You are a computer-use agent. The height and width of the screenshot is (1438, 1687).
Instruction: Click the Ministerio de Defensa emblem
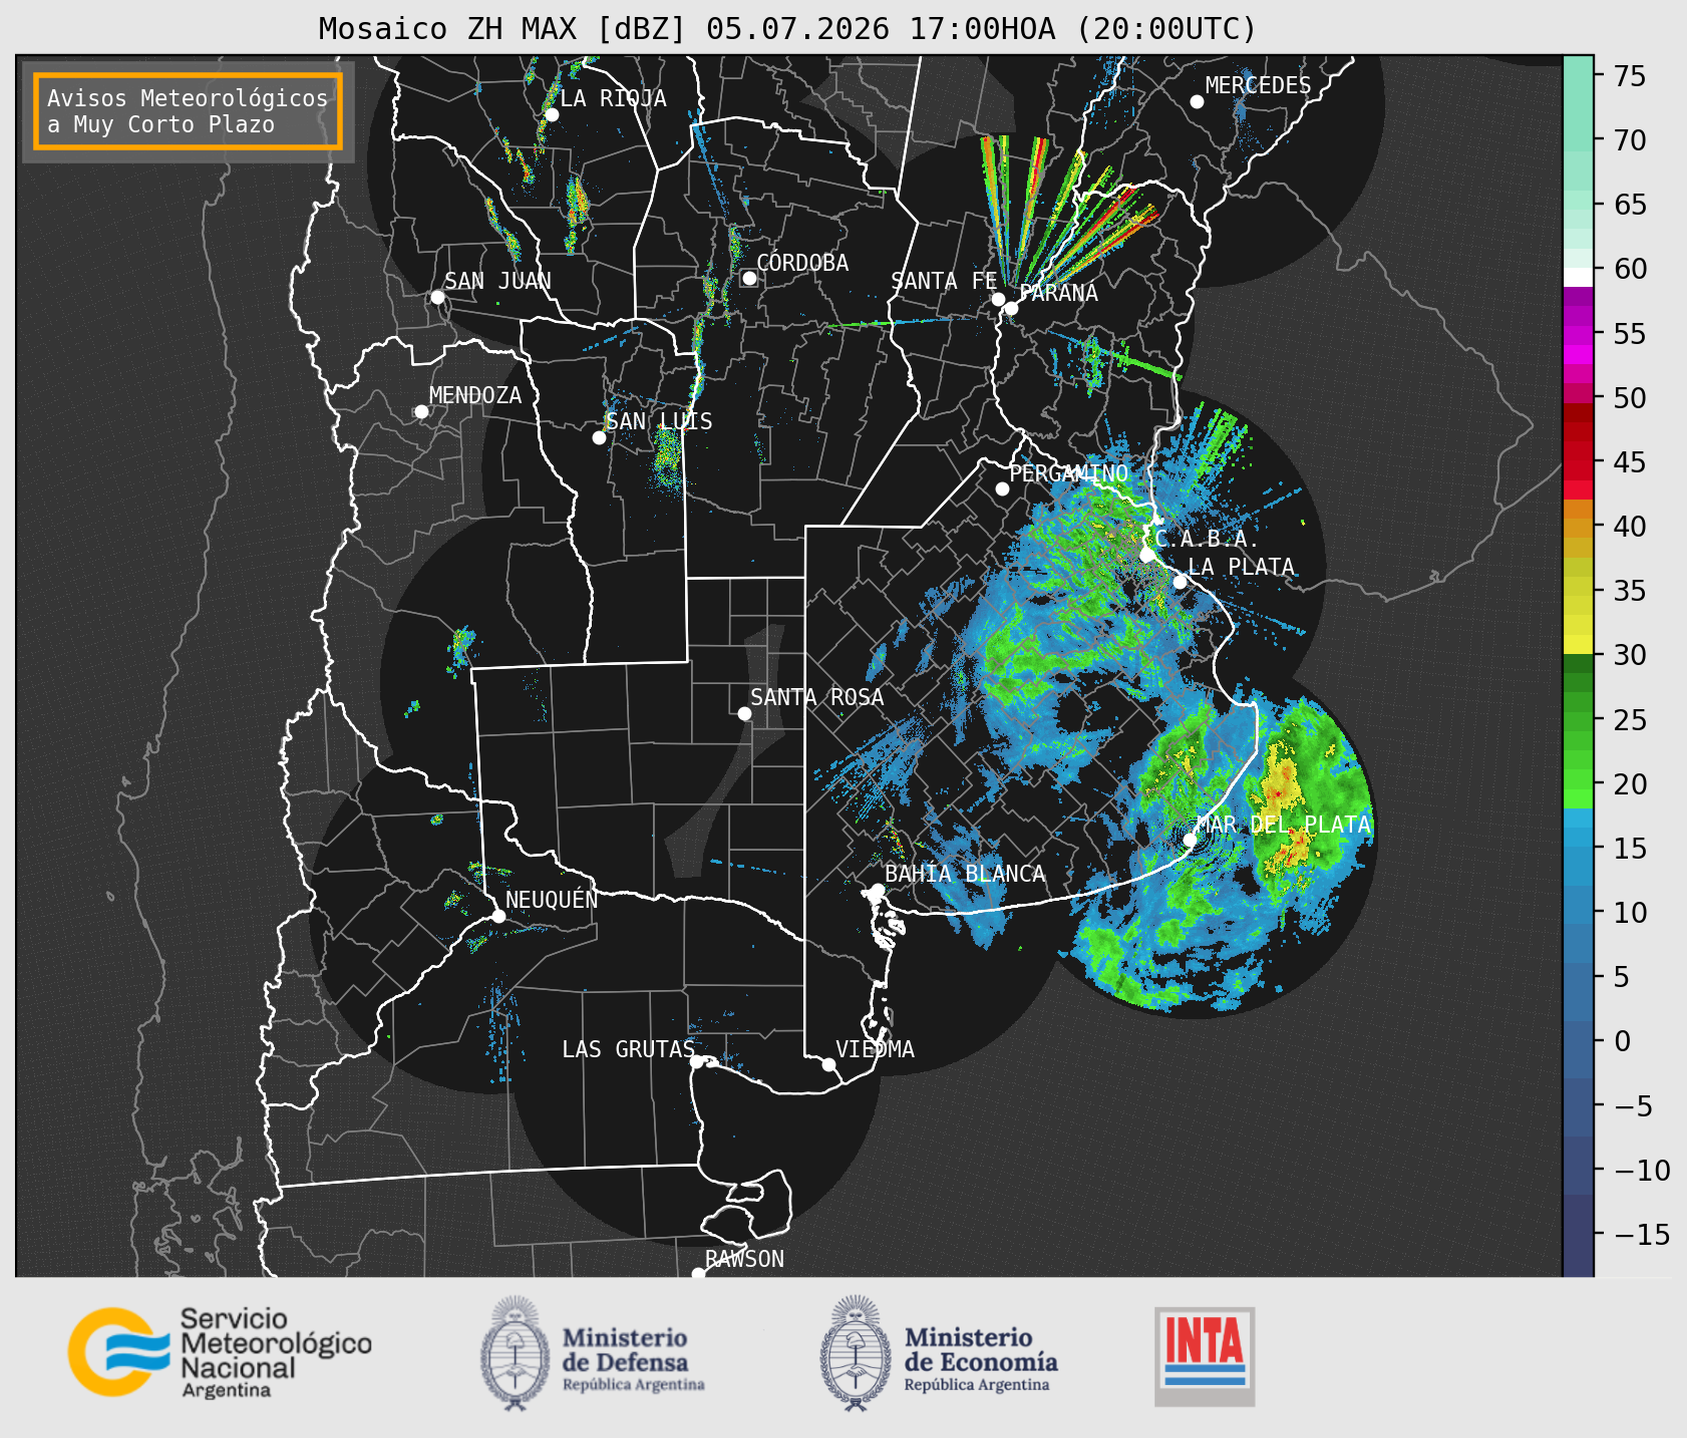514,1353
